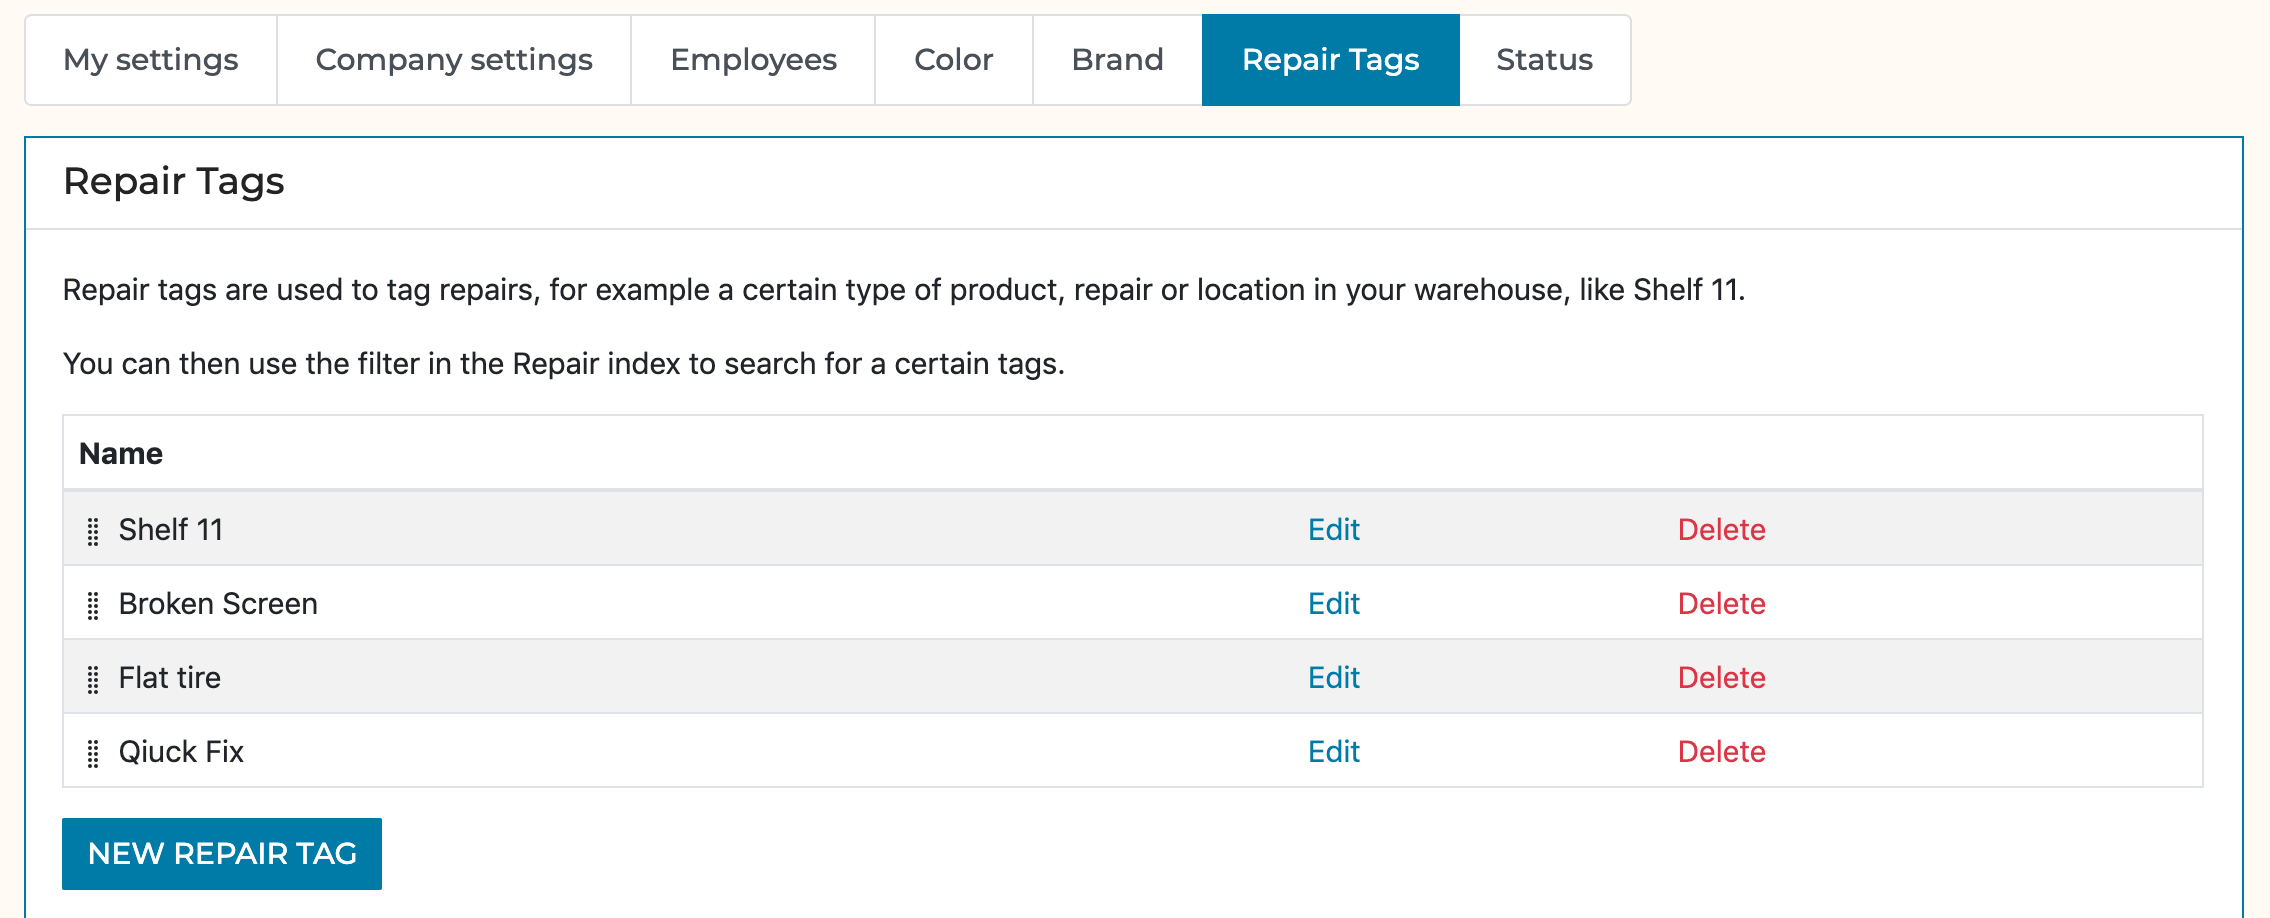Click the Name column header
The height and width of the screenshot is (918, 2270).
click(x=122, y=452)
